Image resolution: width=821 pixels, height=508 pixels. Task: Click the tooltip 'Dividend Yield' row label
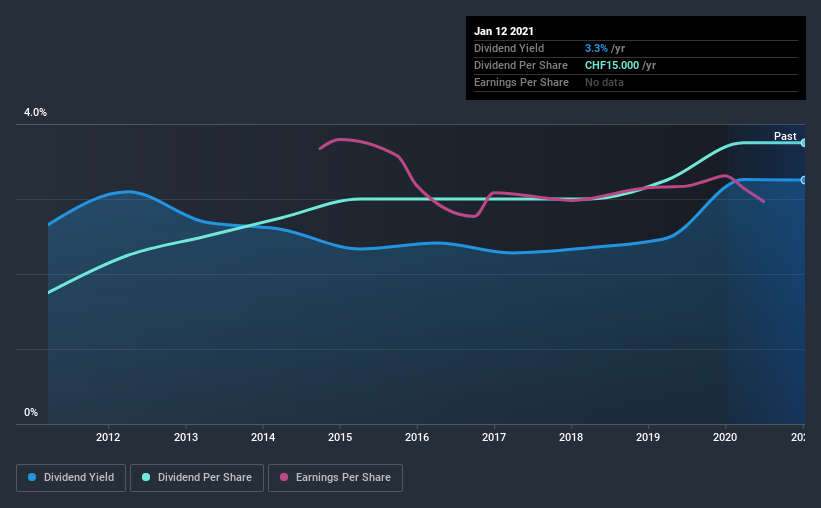[x=509, y=48]
